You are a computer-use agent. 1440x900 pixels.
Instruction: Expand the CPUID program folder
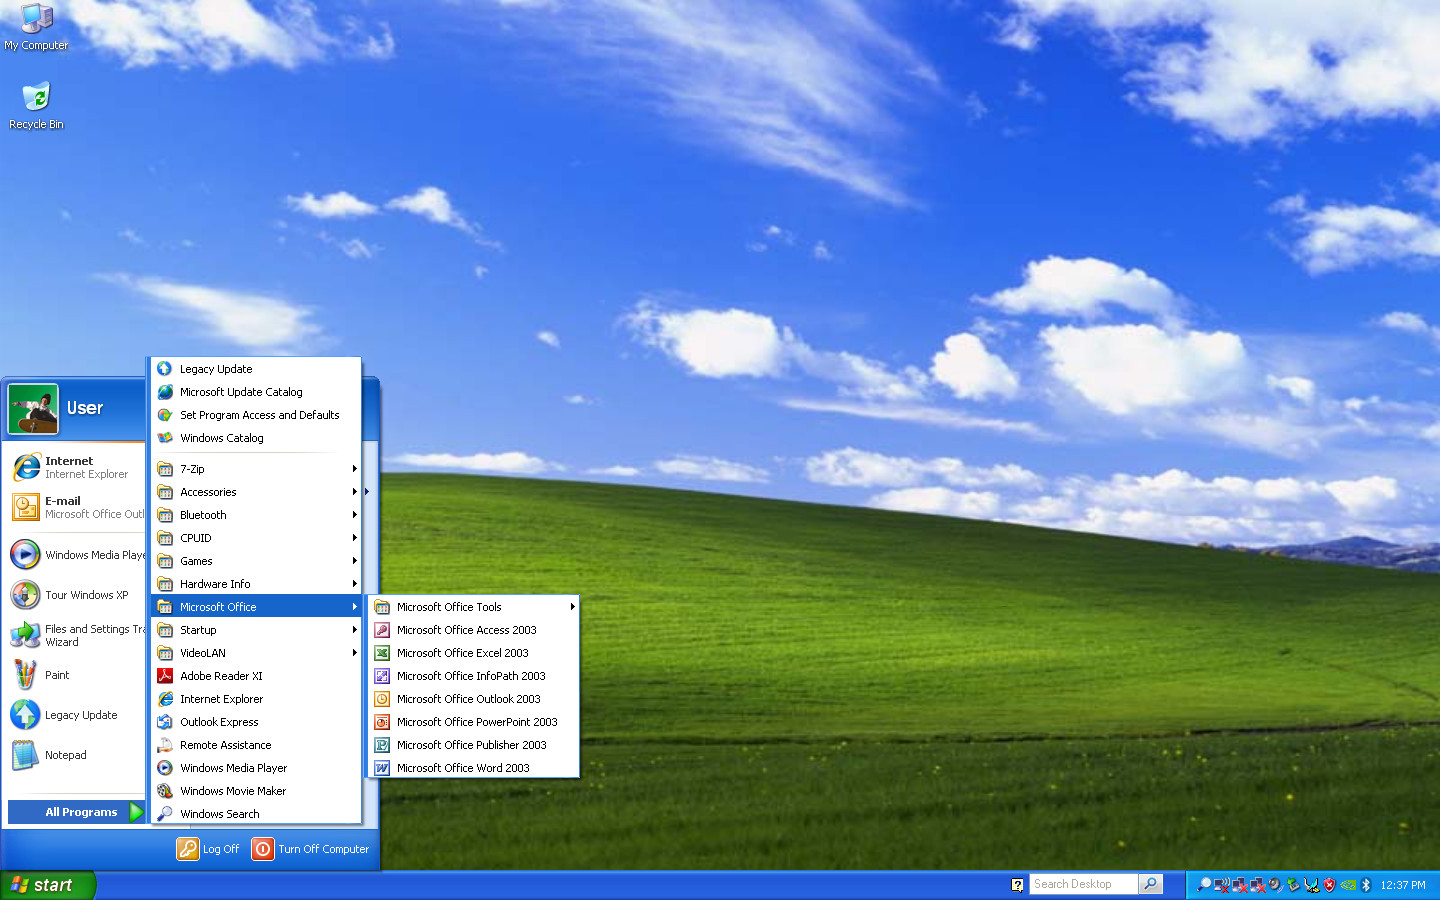(256, 538)
